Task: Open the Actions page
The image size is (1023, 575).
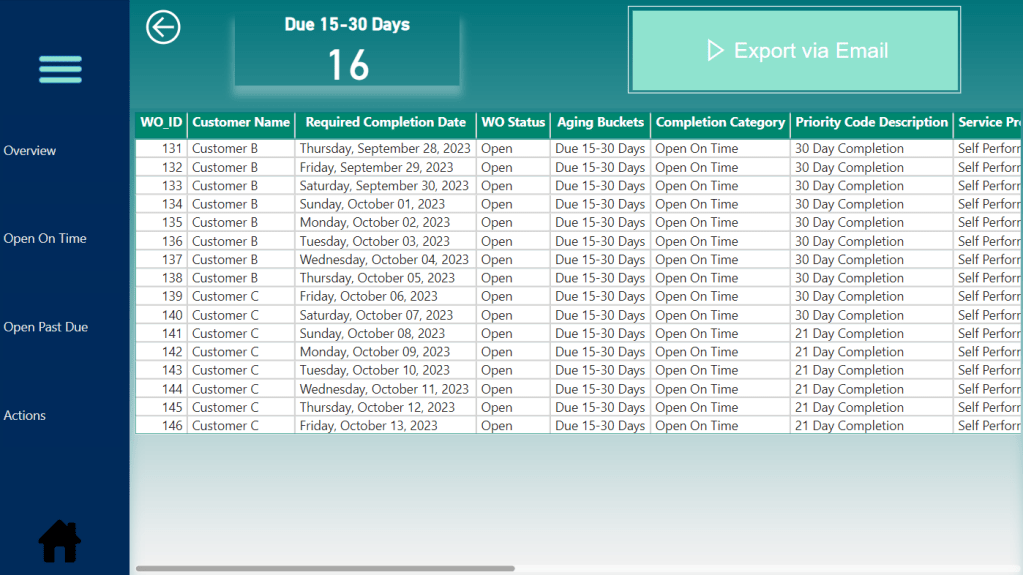Action: pos(25,416)
